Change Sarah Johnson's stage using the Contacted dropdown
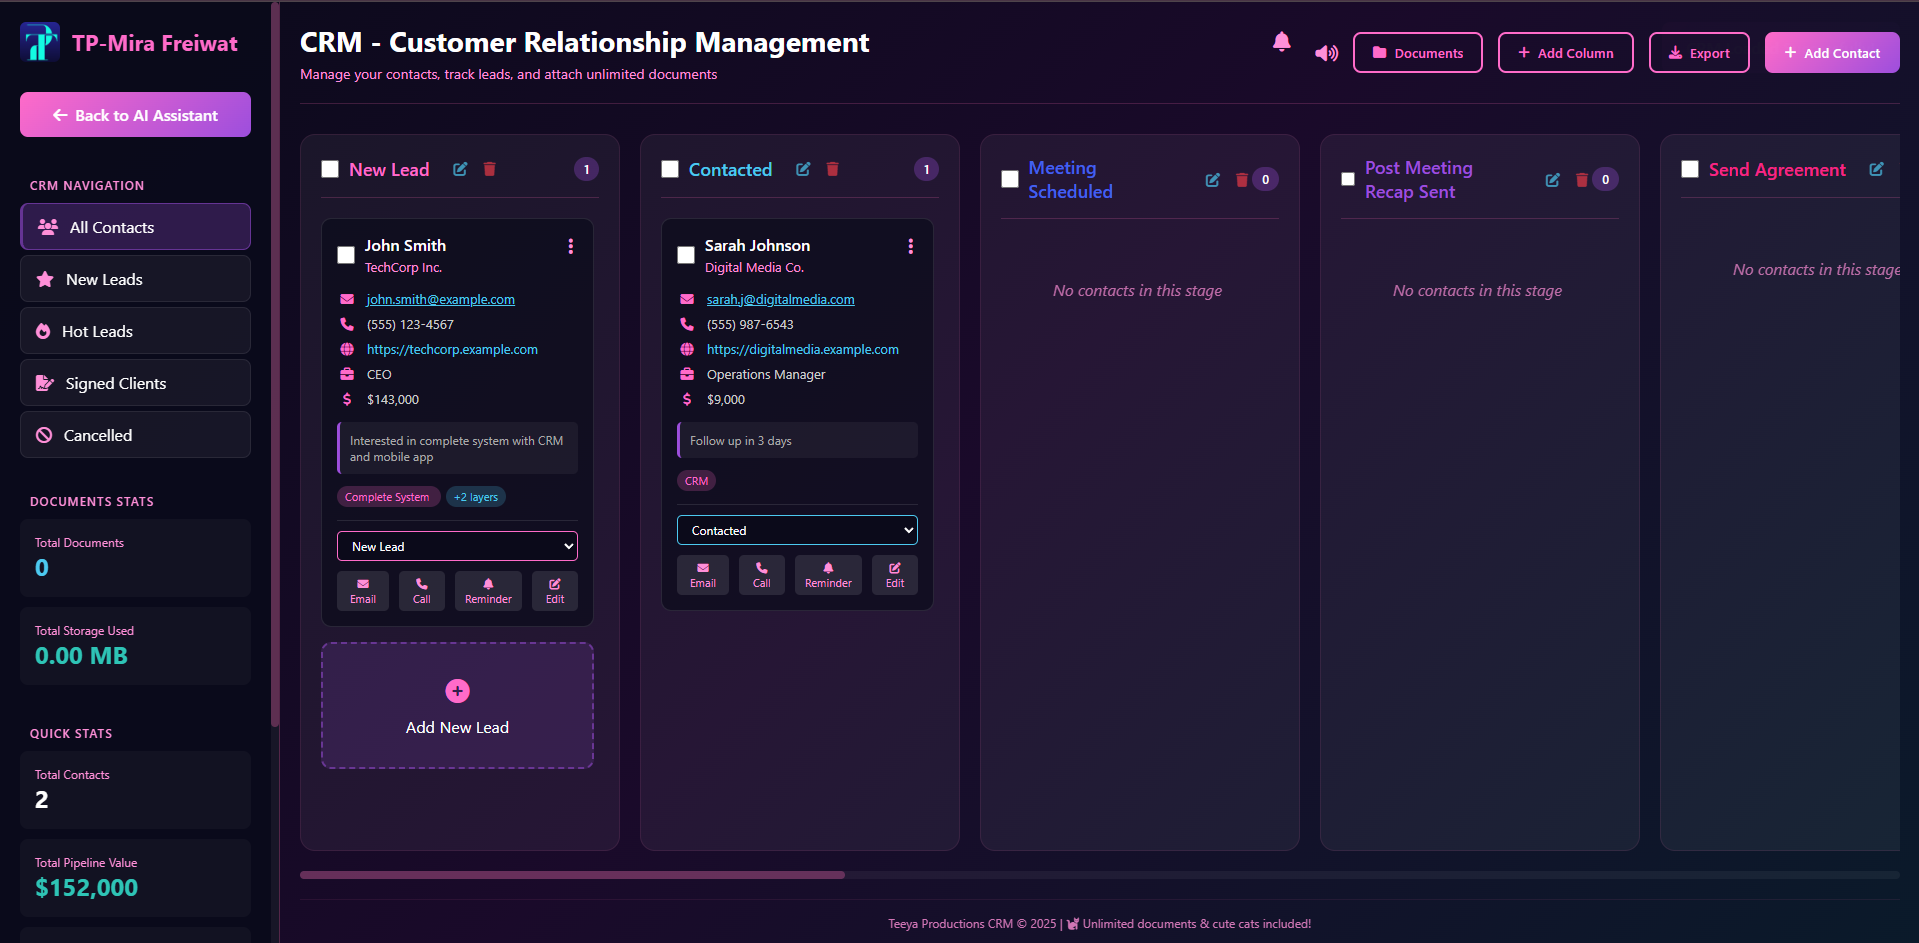The image size is (1919, 943). (796, 529)
